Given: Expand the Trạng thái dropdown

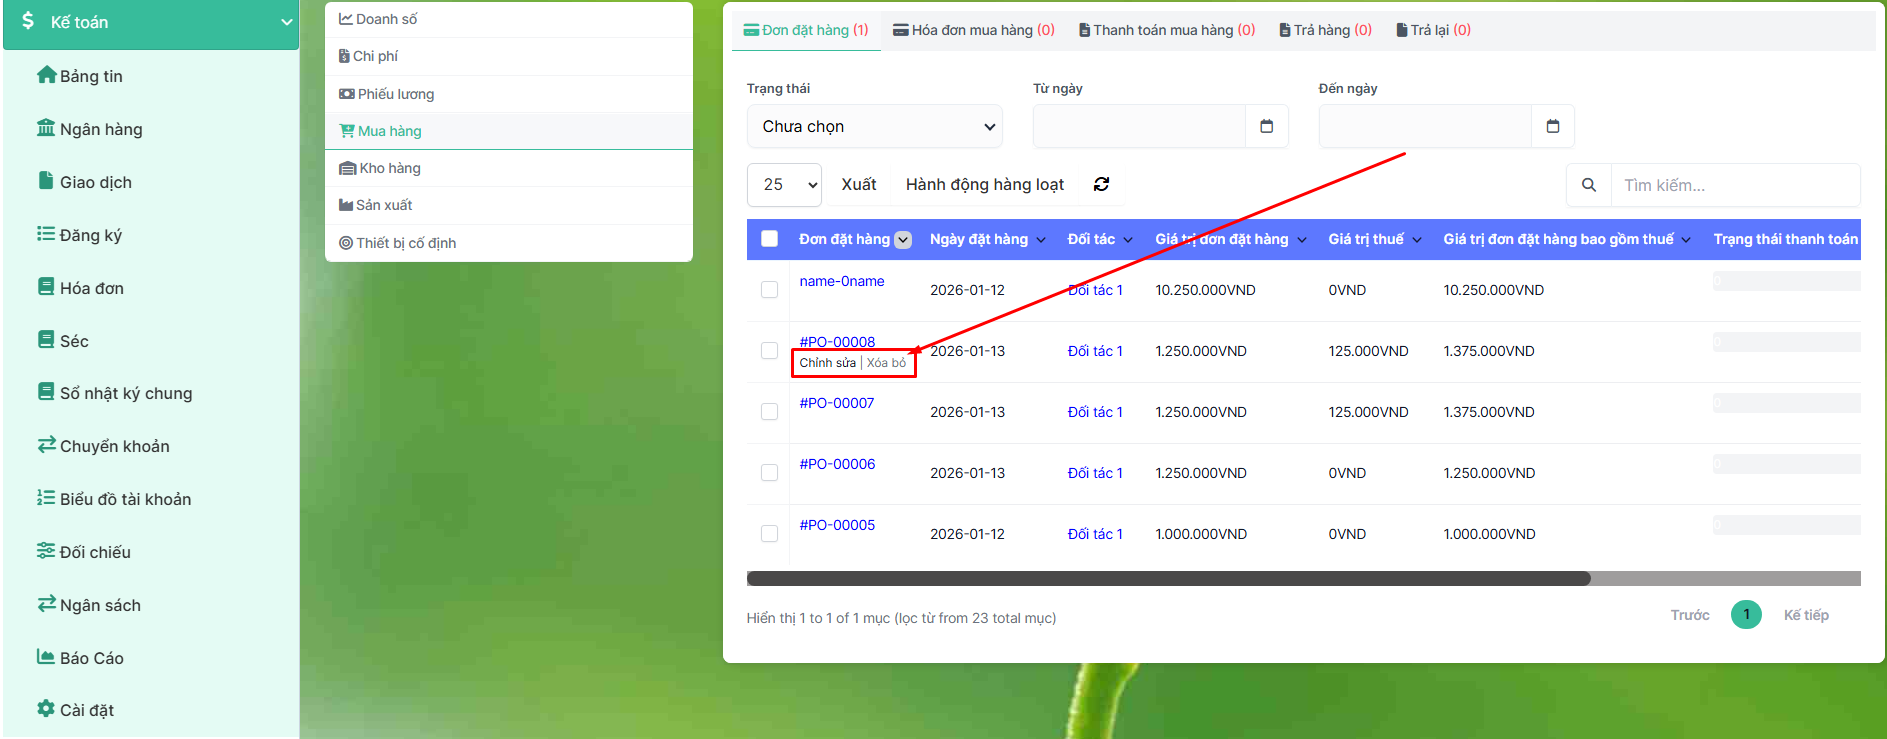Looking at the screenshot, I should click(x=874, y=127).
